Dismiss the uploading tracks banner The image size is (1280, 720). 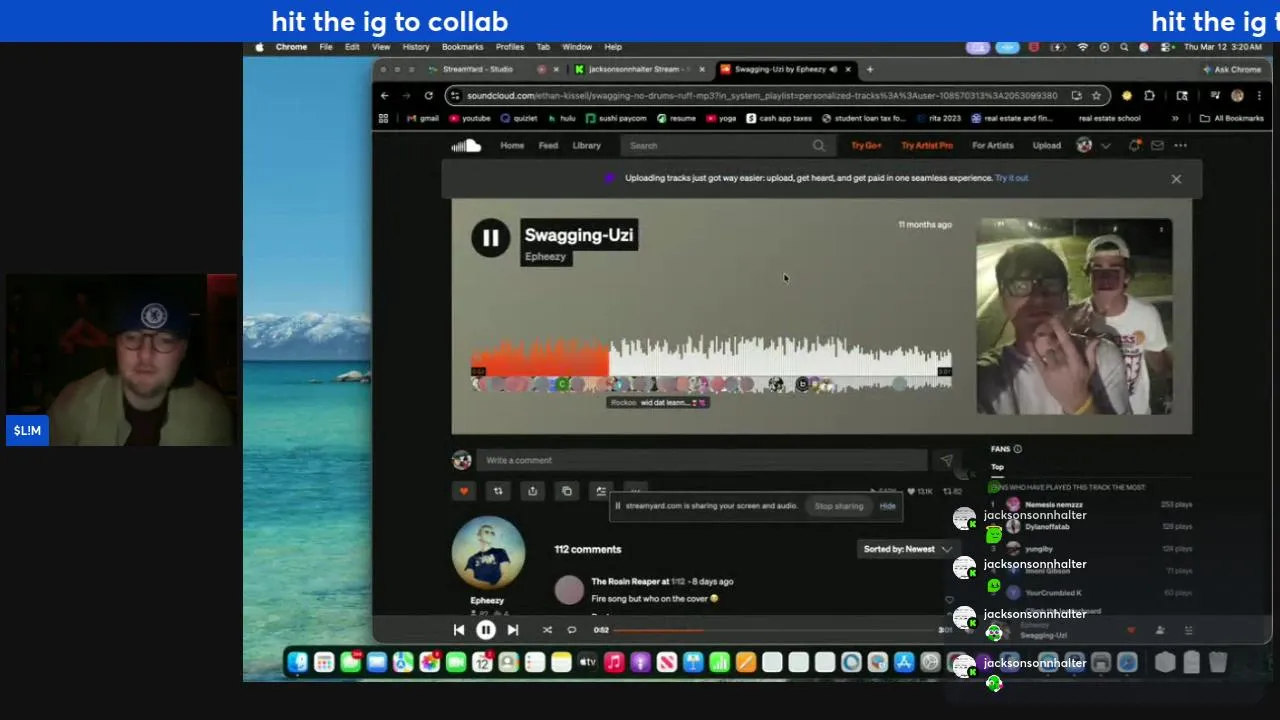pos(1176,179)
